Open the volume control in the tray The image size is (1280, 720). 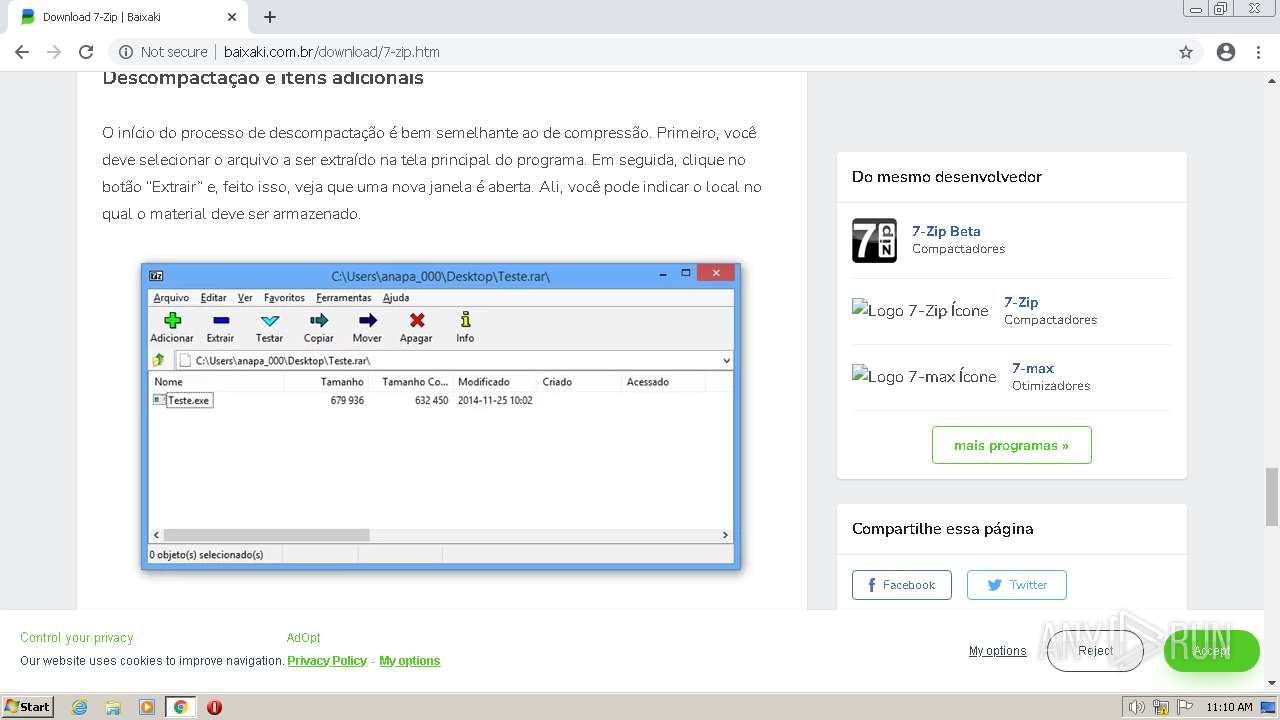pyautogui.click(x=1136, y=707)
